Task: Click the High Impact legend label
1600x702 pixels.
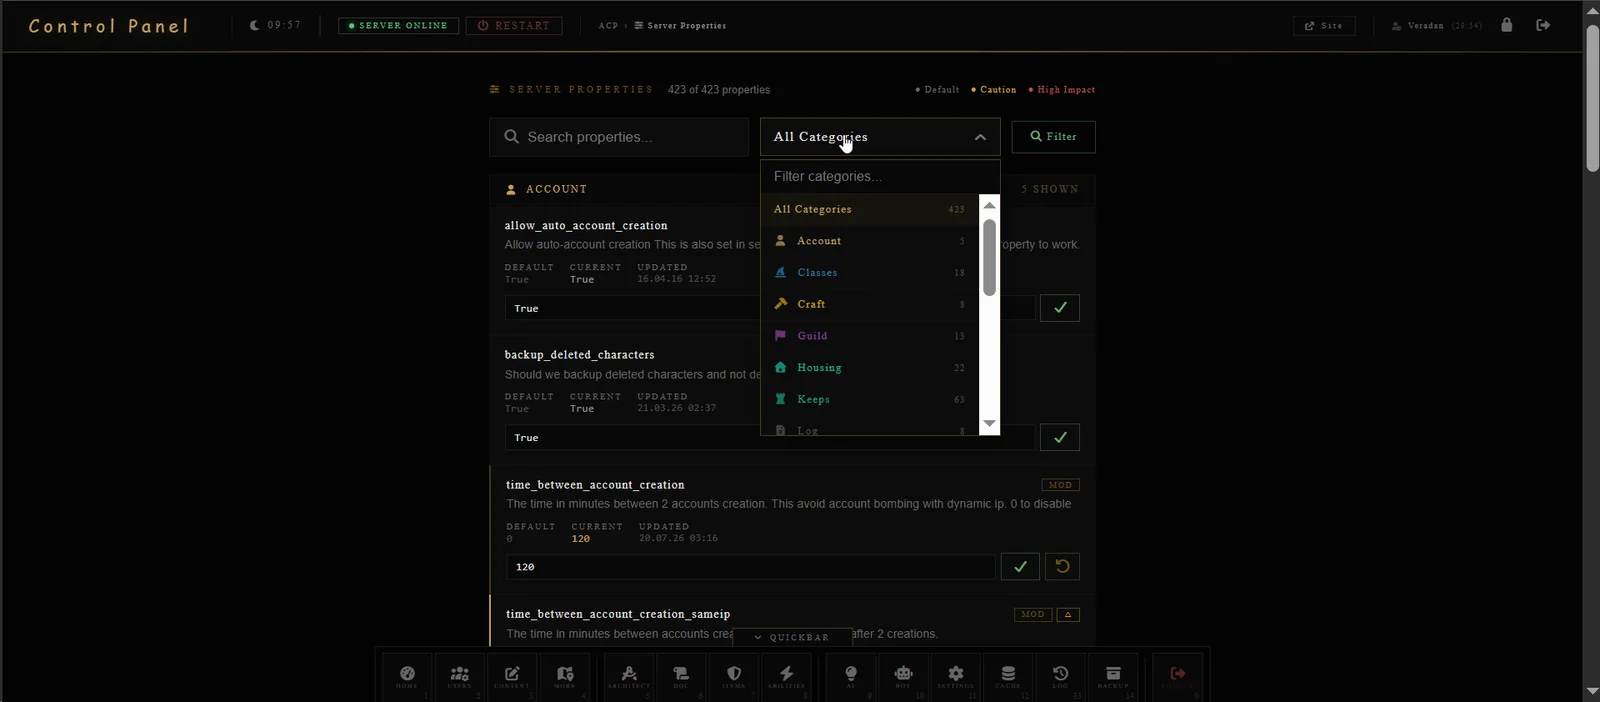Action: [x=1062, y=90]
